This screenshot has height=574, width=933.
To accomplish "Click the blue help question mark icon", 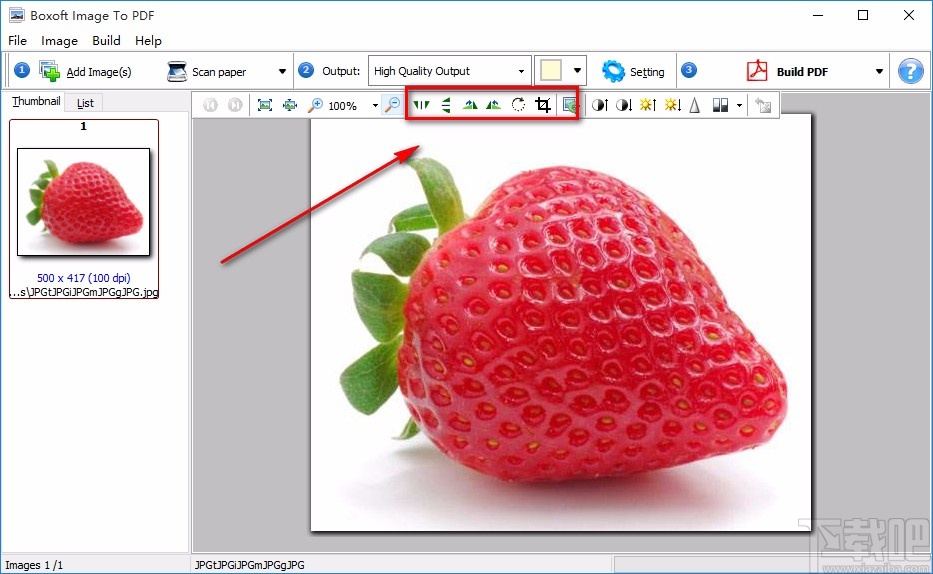I will (x=910, y=71).
